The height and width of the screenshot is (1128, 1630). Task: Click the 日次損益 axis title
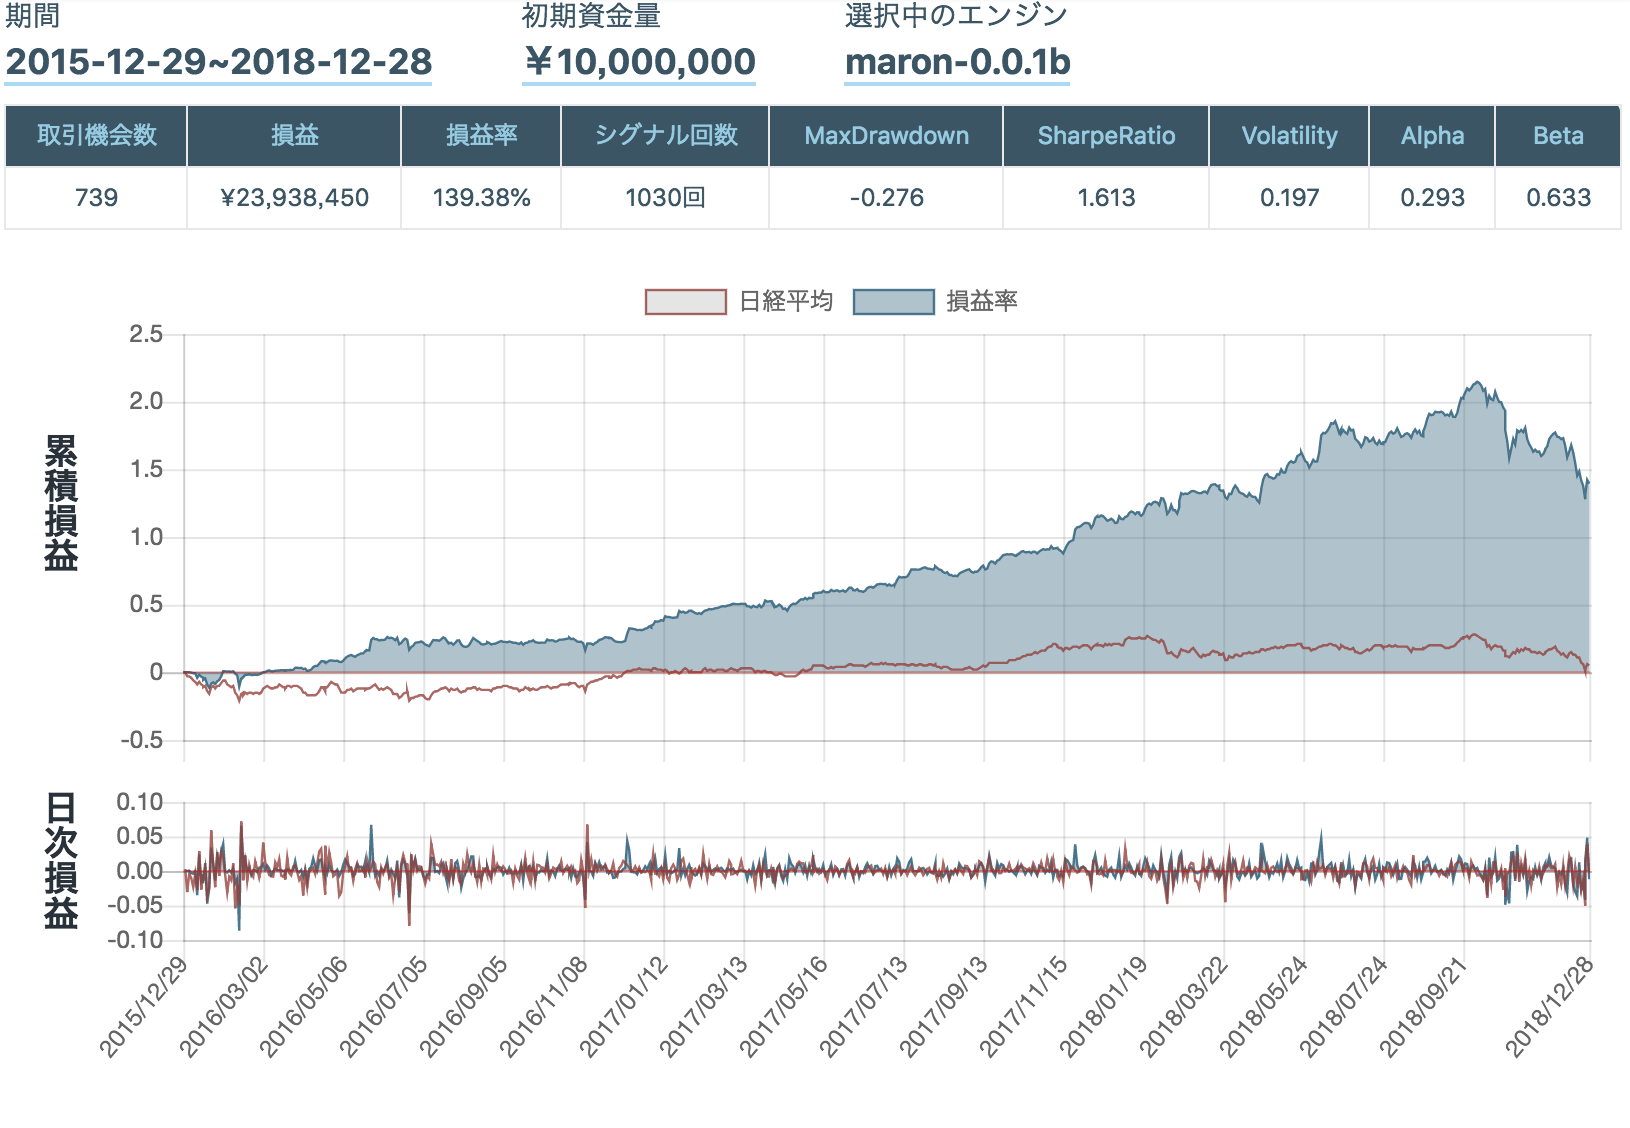point(61,861)
